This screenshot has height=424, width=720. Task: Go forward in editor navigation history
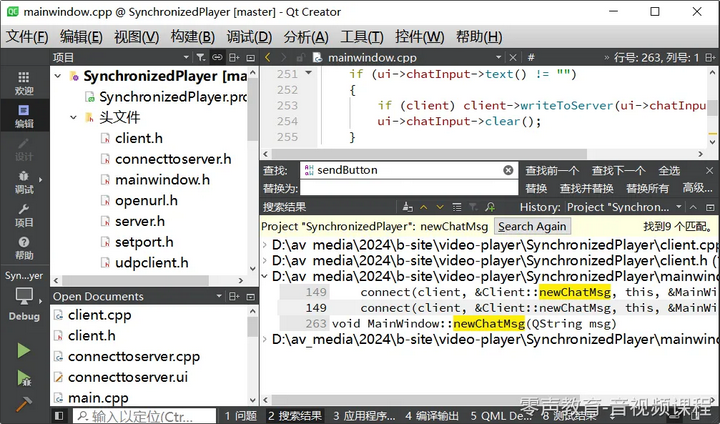[x=284, y=57]
